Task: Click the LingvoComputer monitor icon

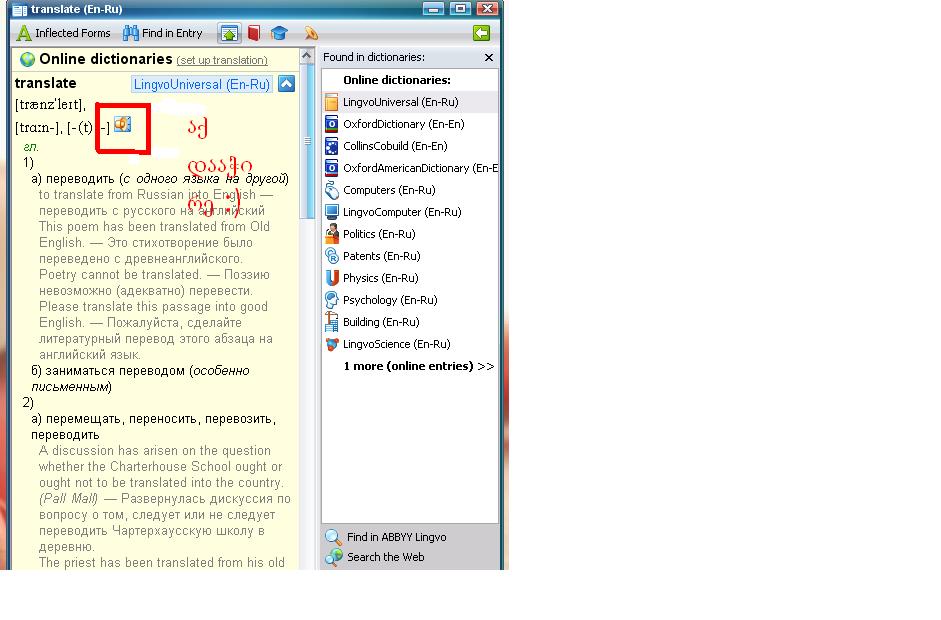Action: click(331, 212)
